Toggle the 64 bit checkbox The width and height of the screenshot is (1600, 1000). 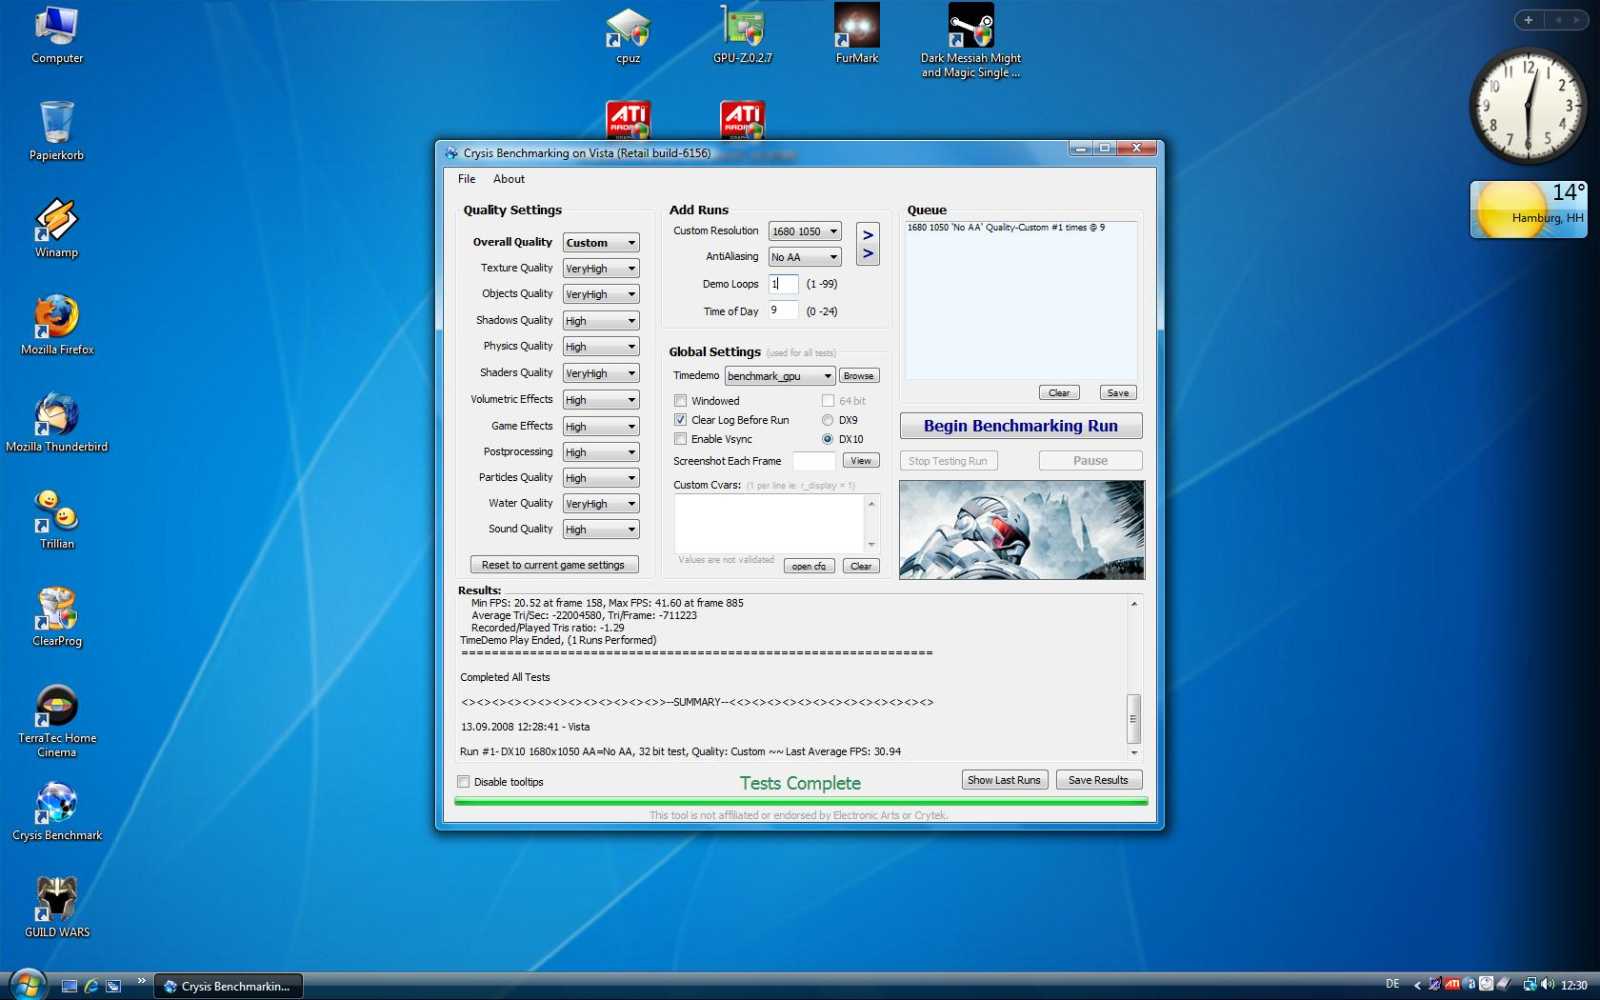(828, 401)
